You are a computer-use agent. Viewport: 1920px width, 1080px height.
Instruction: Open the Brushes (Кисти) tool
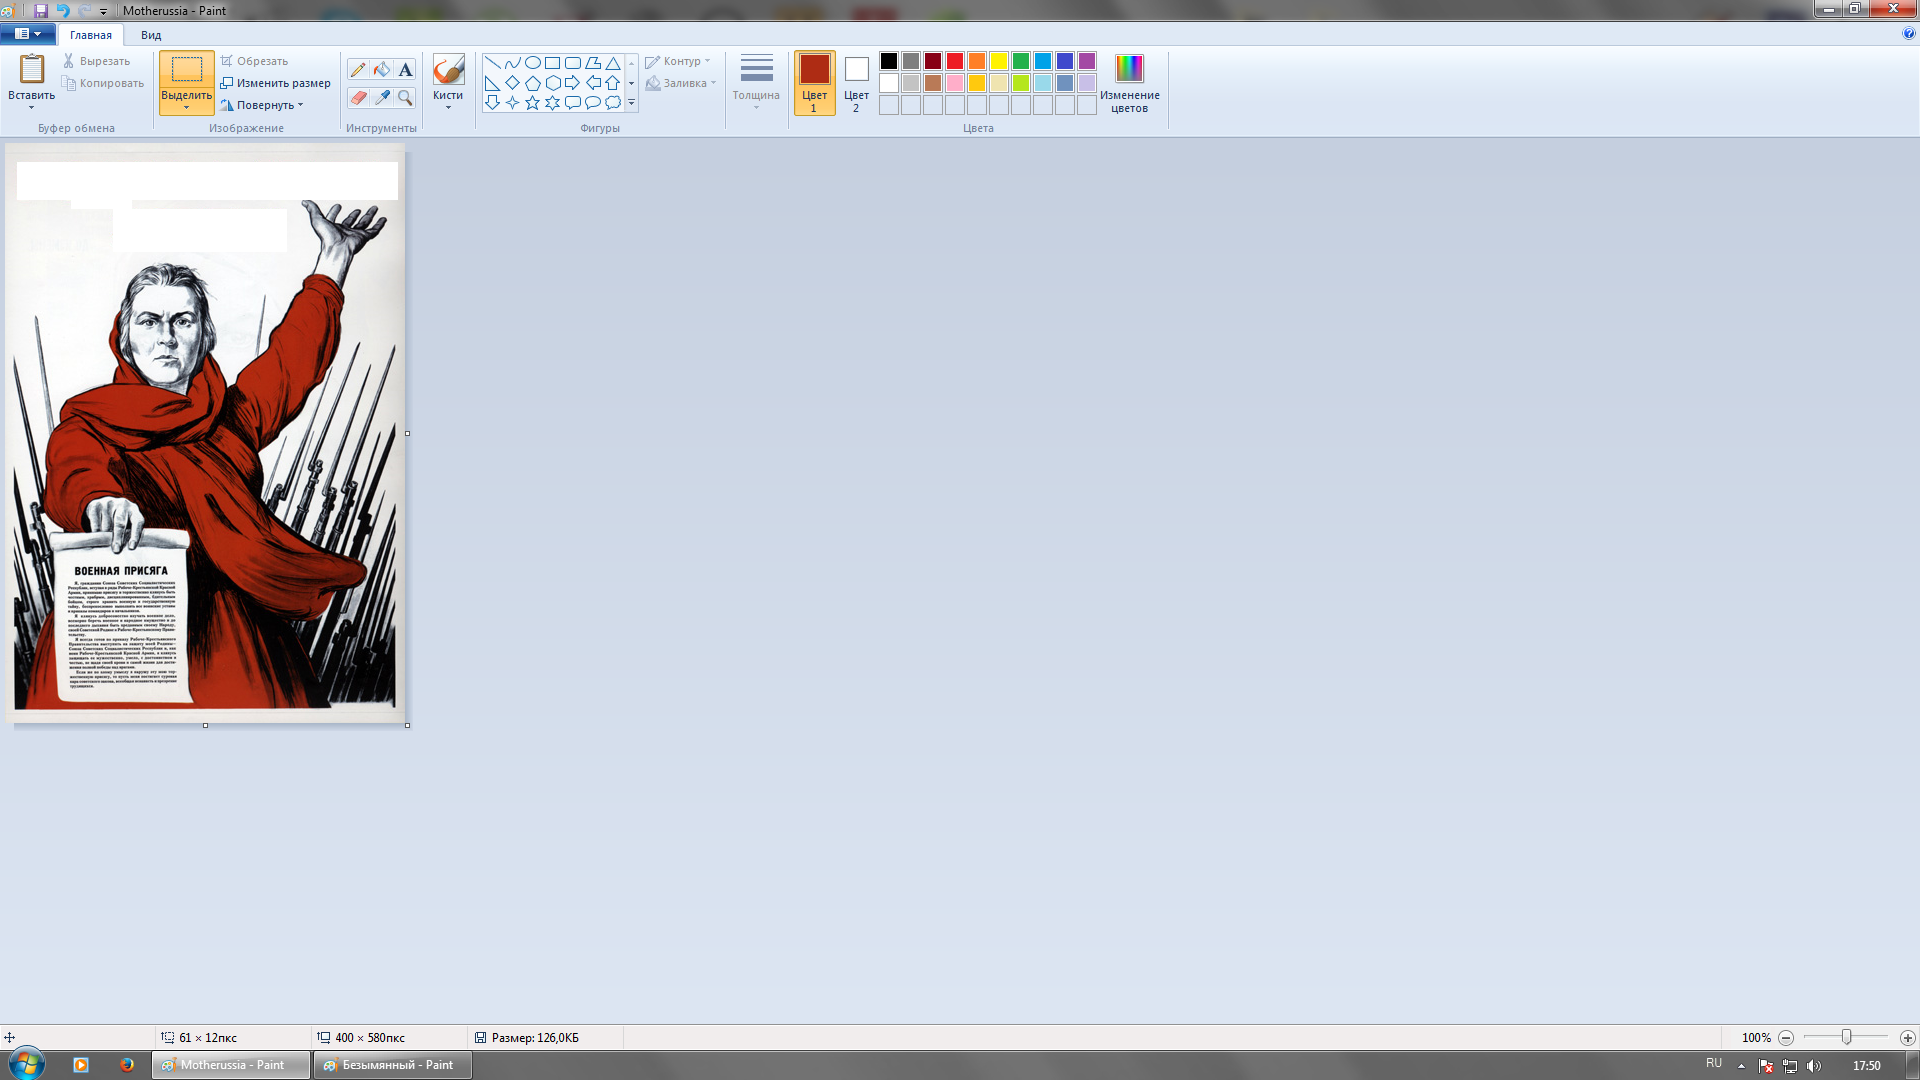coord(448,80)
